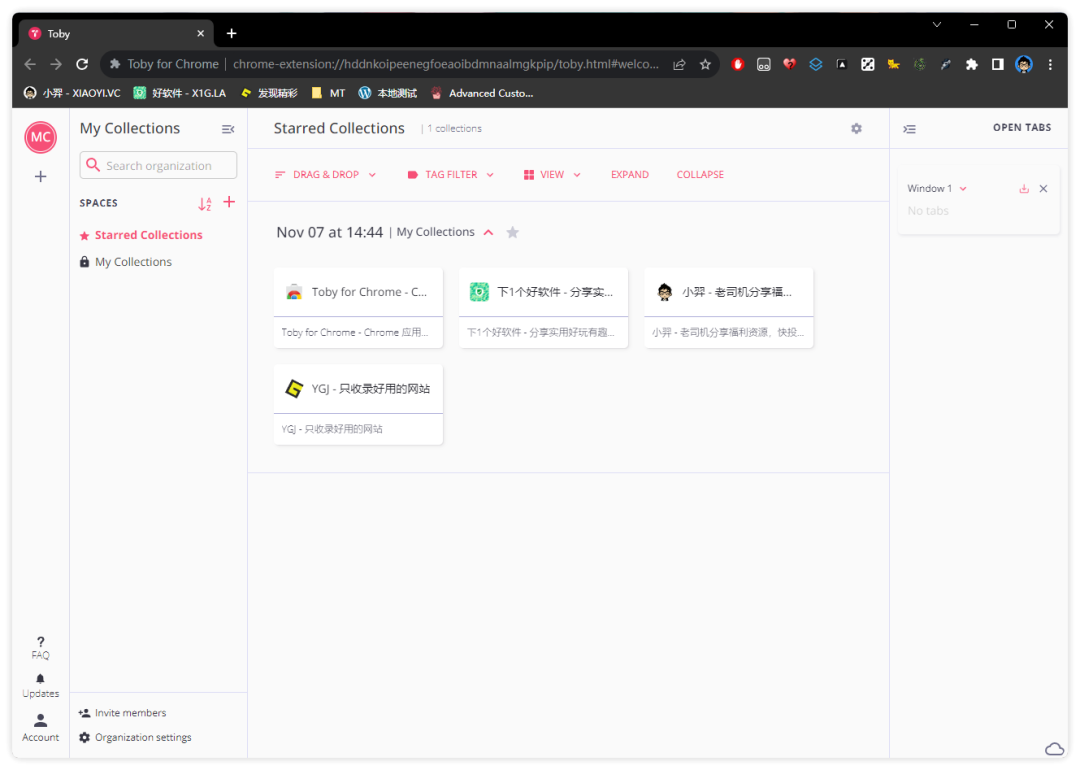Click Invite members link
Screen dimensions: 1080x770
(x=130, y=713)
